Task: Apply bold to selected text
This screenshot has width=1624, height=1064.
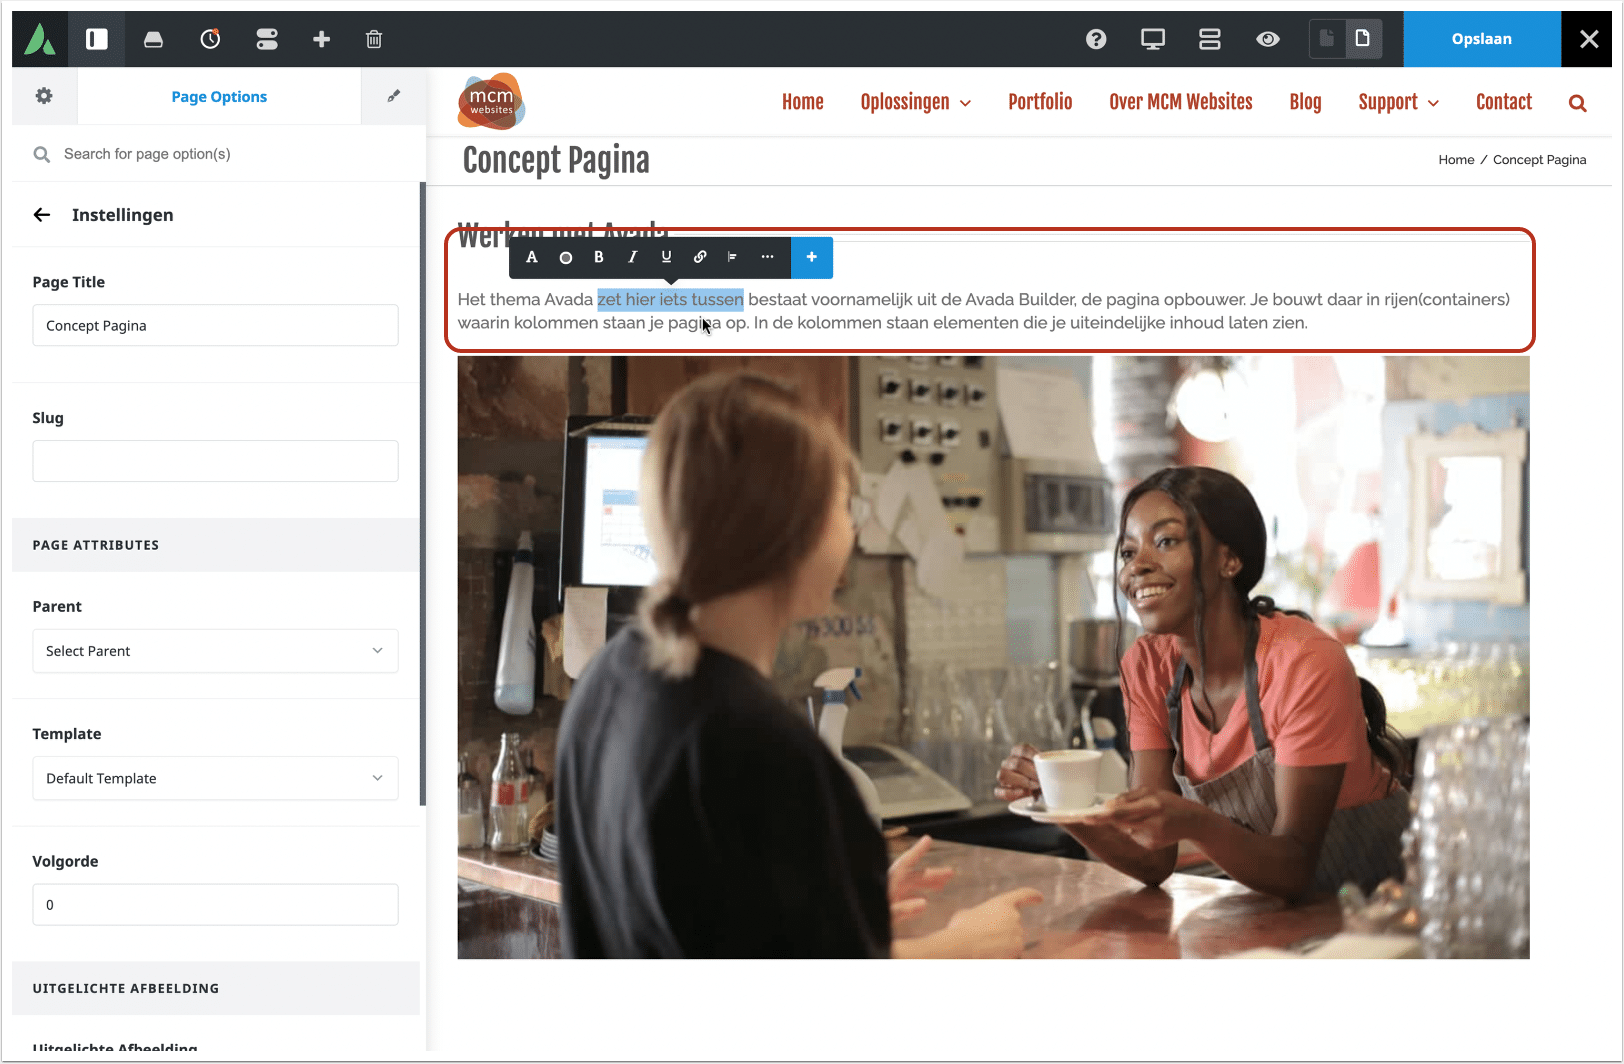Action: click(599, 257)
